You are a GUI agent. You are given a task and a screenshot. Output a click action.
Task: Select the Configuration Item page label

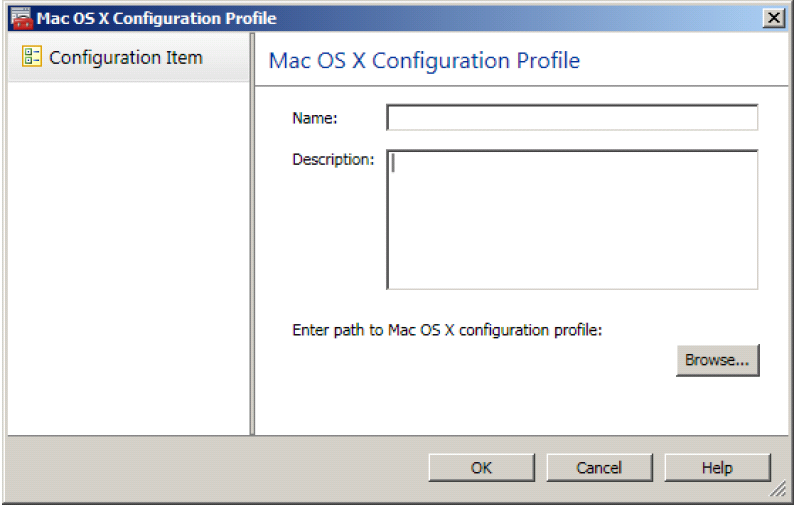point(126,58)
